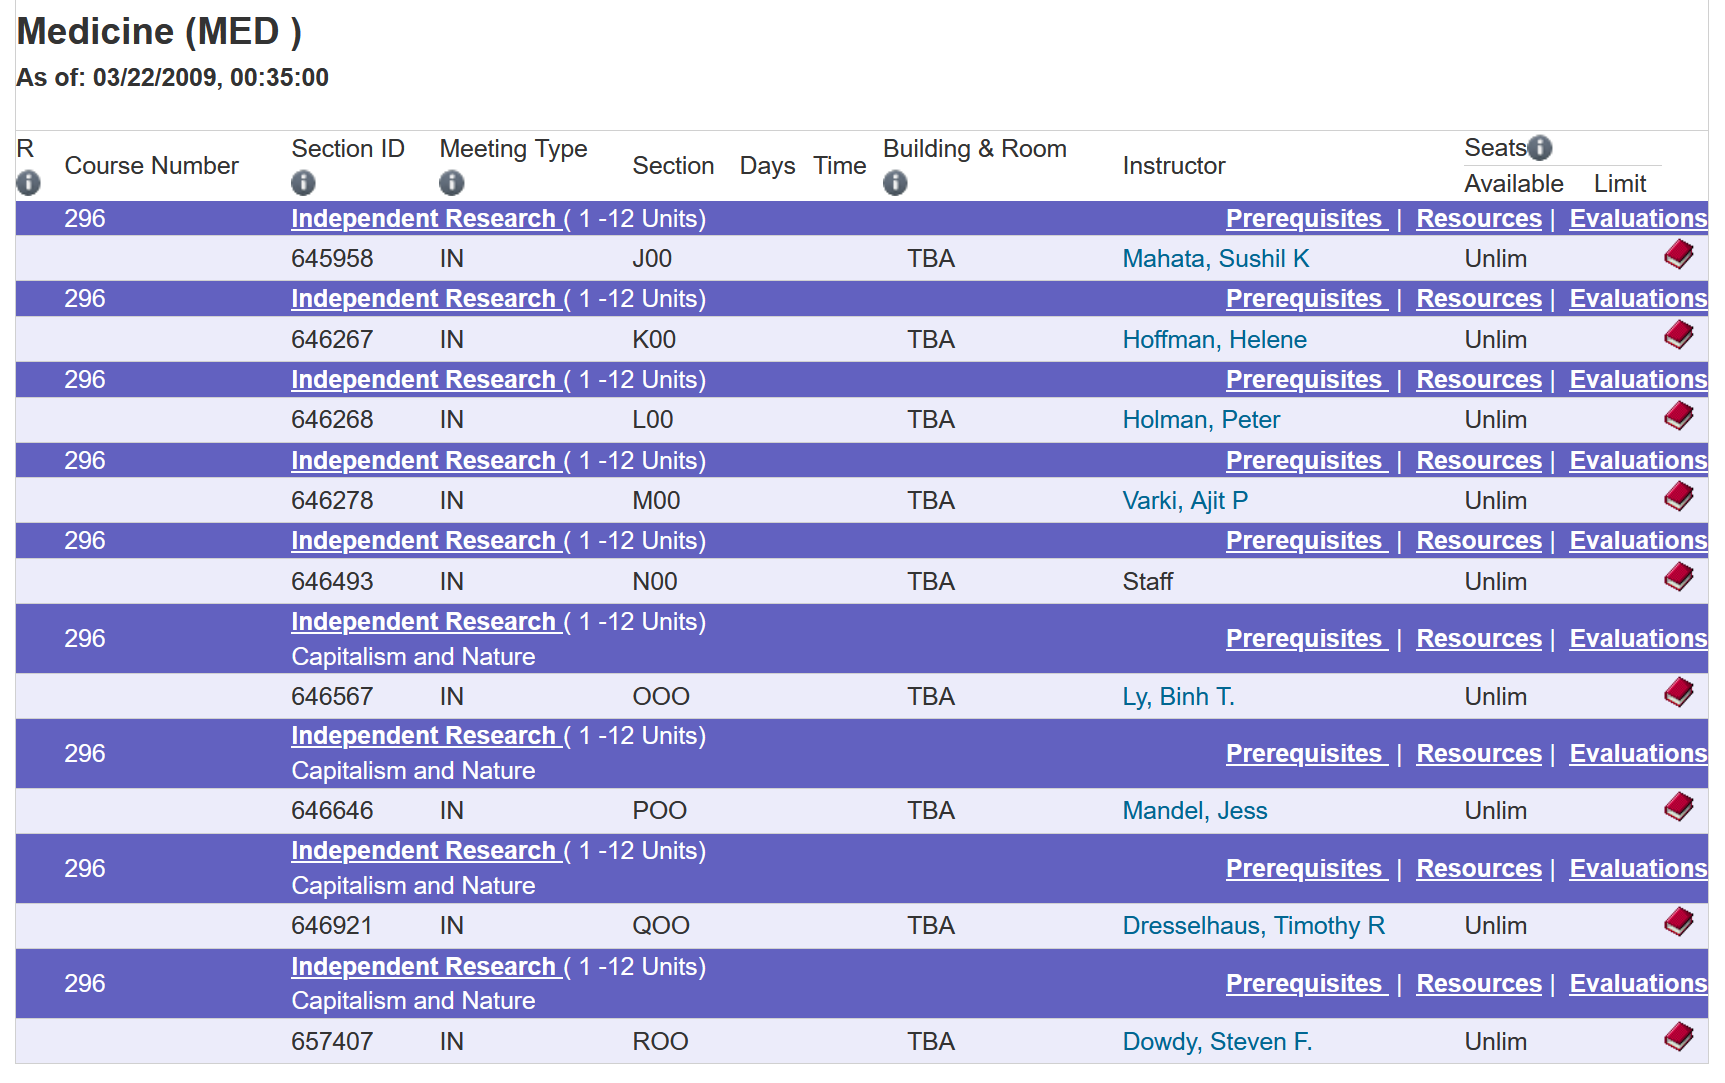
Task: Open the book icon in the Mandel row
Action: tap(1678, 806)
